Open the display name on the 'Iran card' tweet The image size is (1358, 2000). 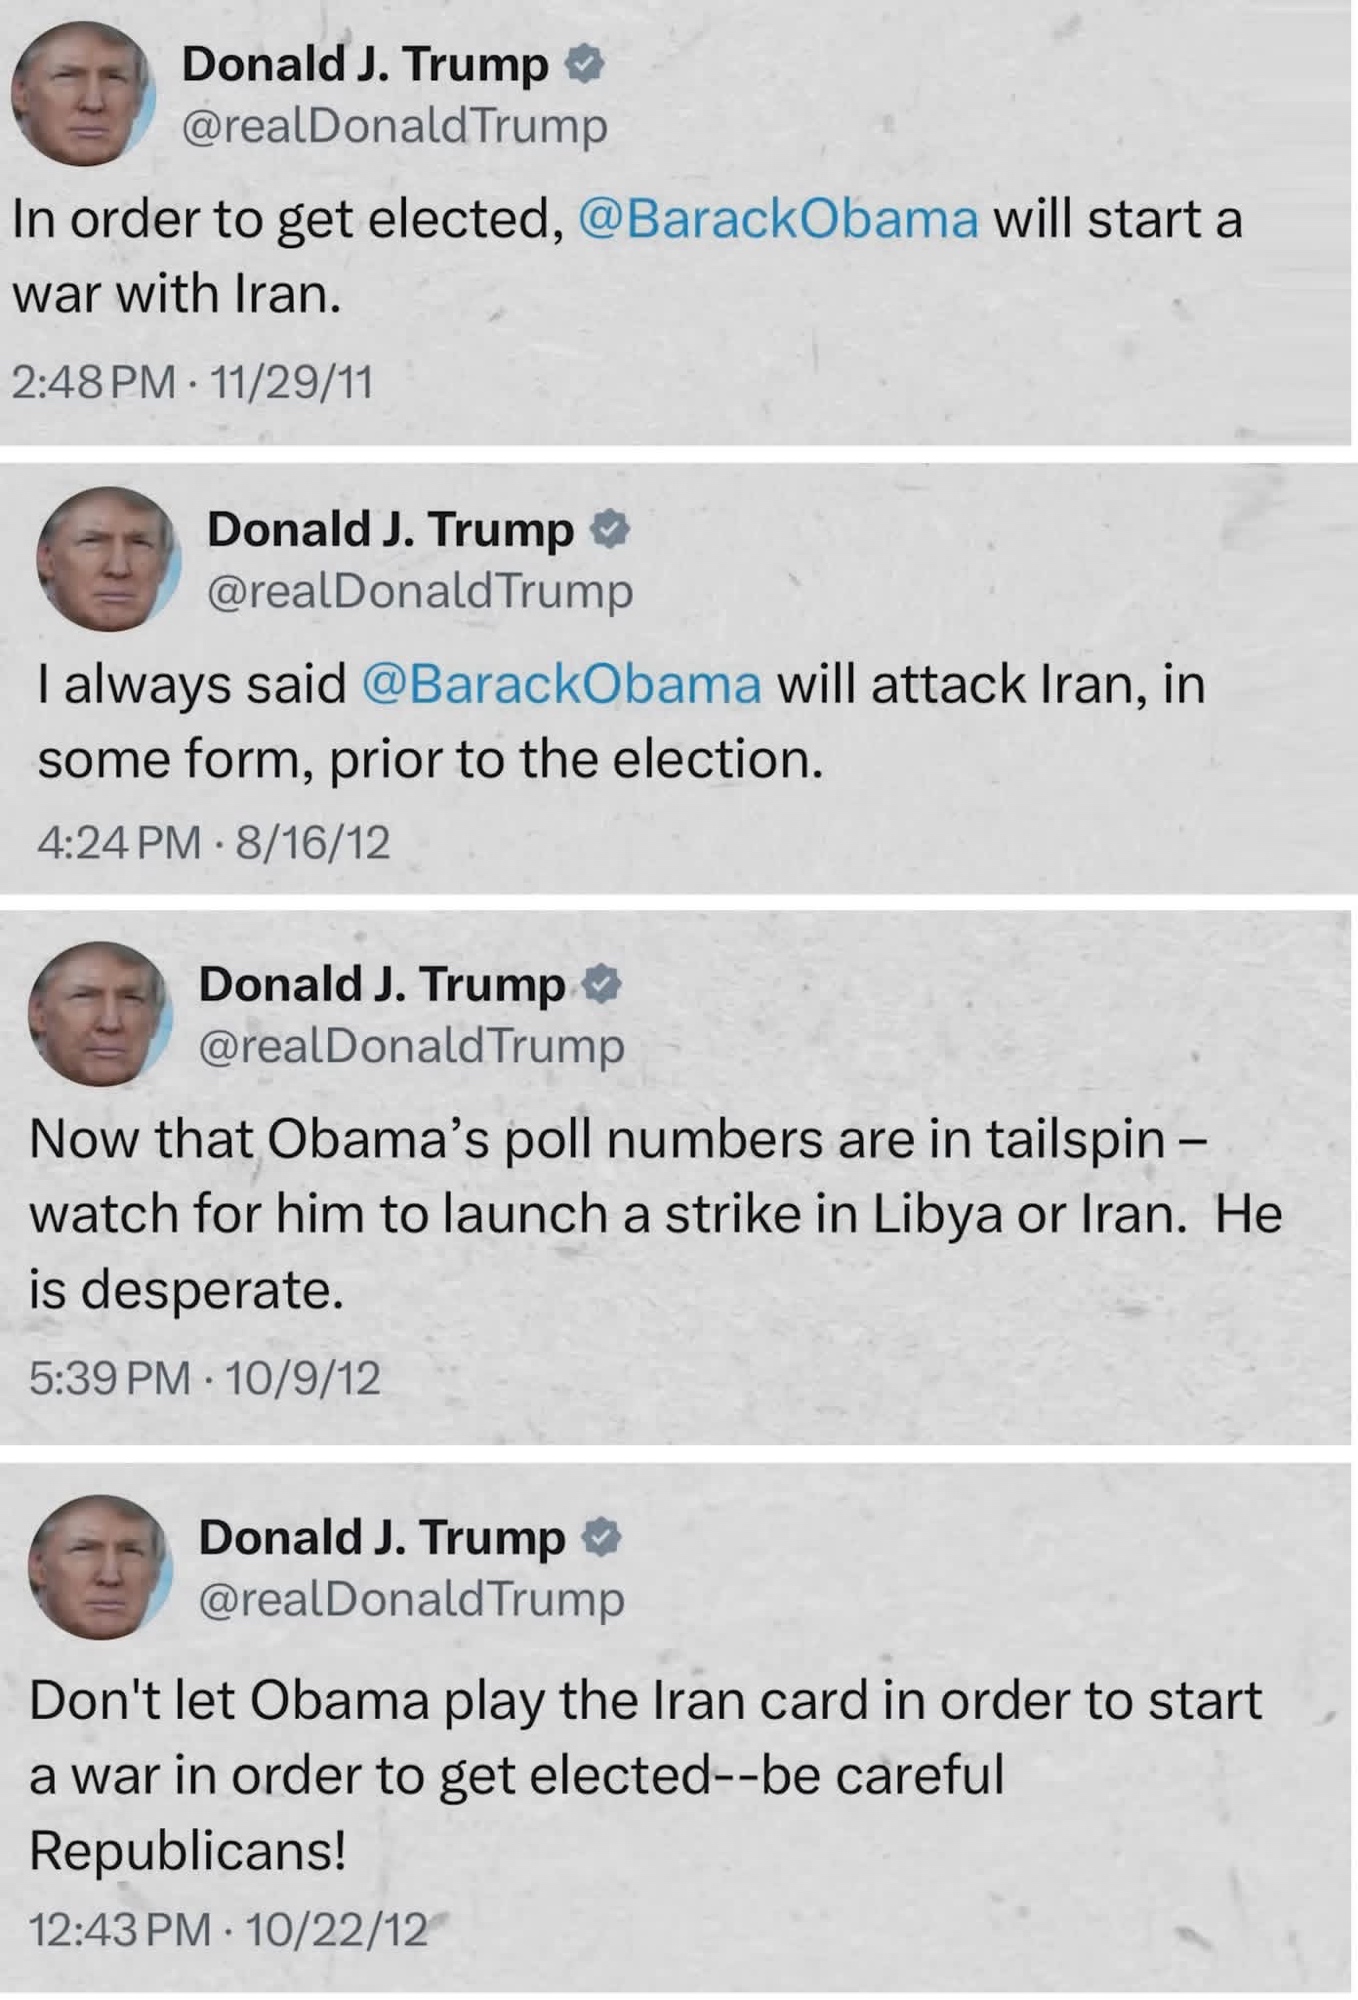click(x=381, y=1537)
